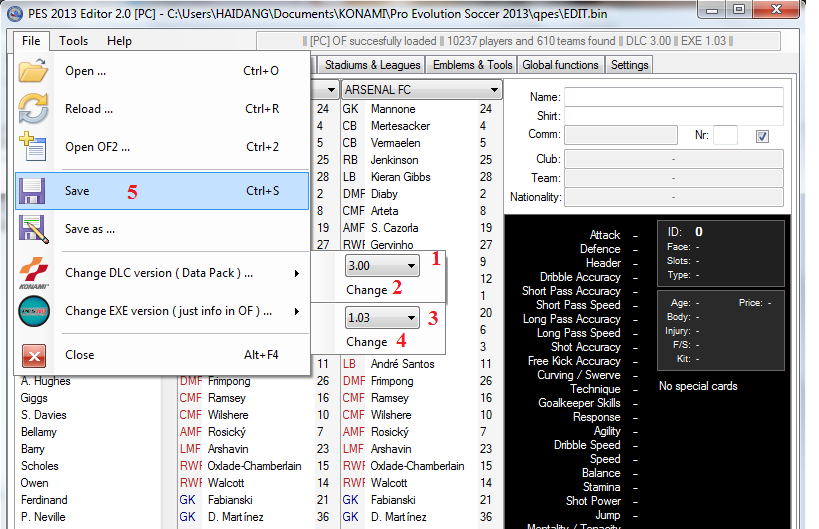Choose Open OF2 ... menu entry
This screenshot has height=529, width=819.
point(162,147)
